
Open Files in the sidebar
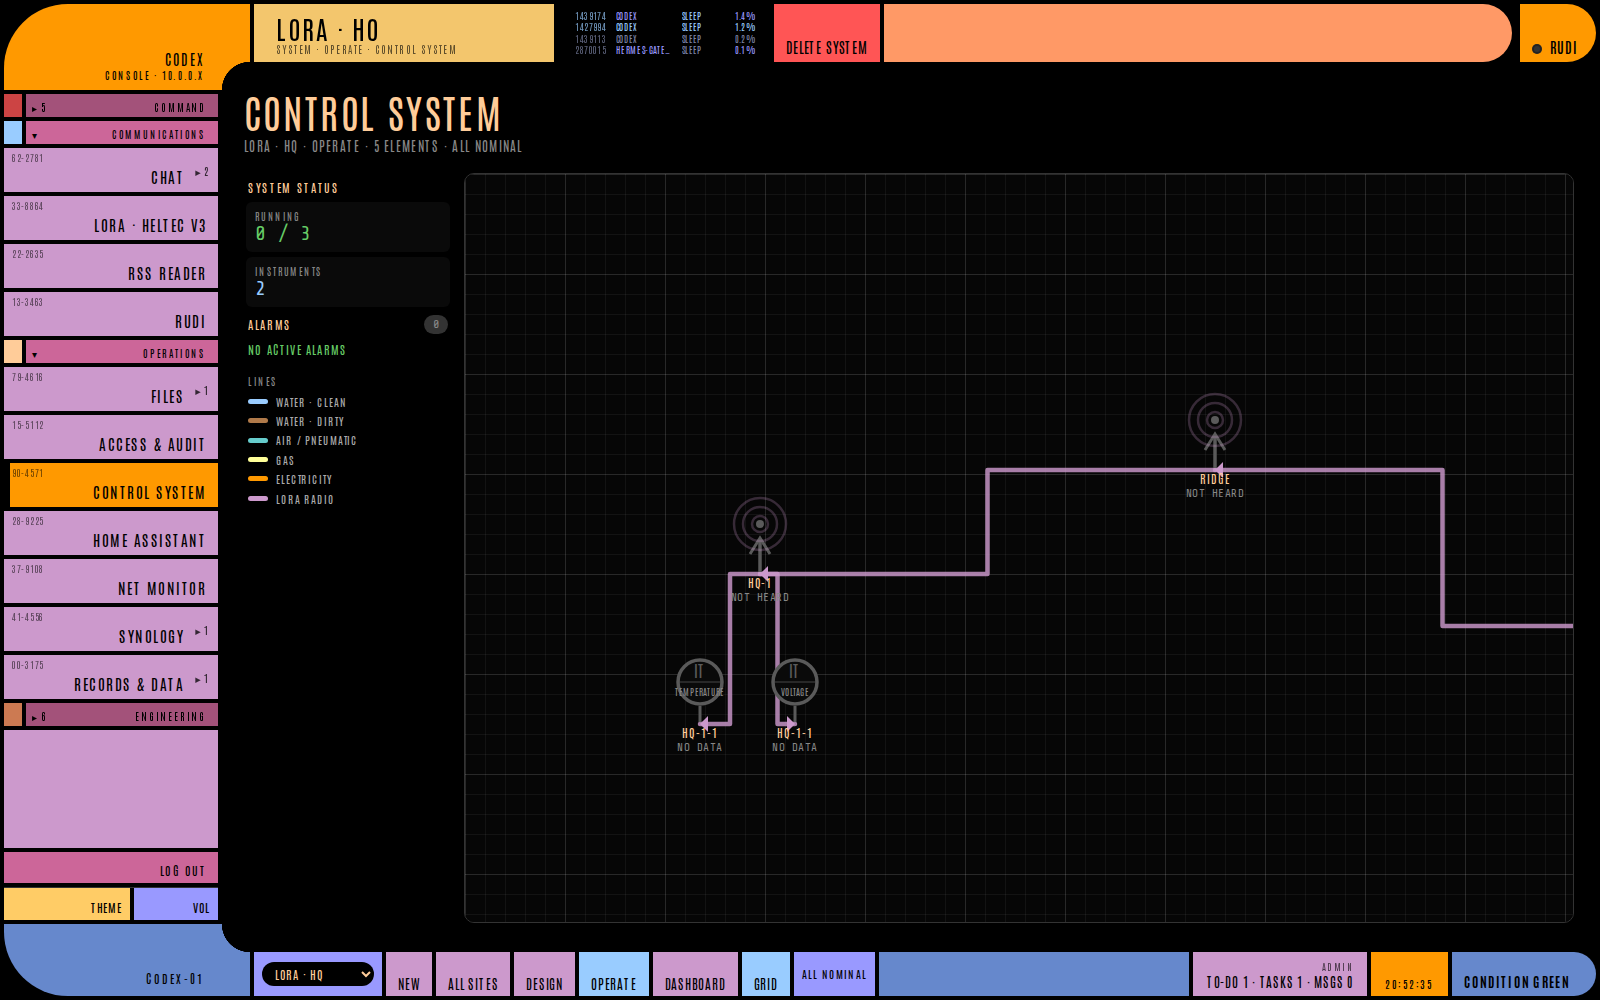(111, 389)
